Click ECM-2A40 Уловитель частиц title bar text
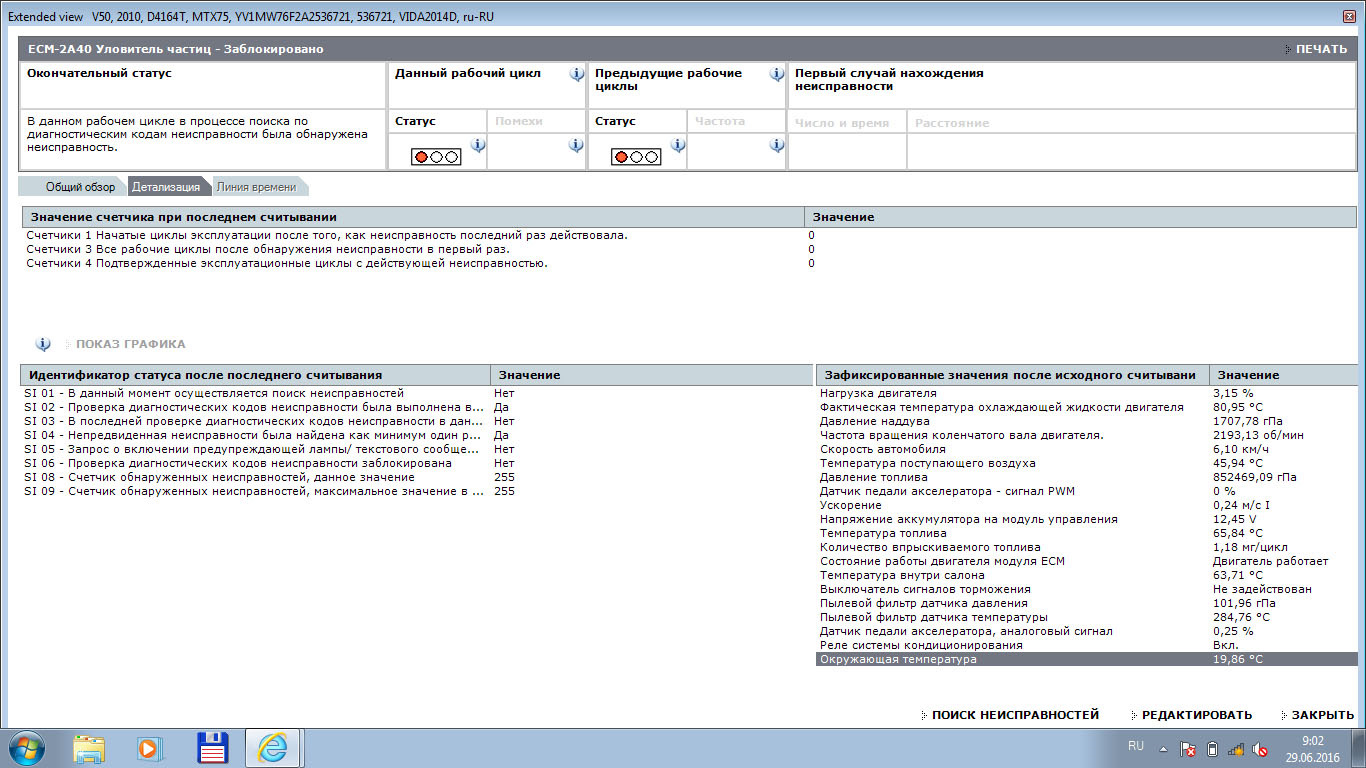Screen dimensions: 1366x768 tap(175, 49)
